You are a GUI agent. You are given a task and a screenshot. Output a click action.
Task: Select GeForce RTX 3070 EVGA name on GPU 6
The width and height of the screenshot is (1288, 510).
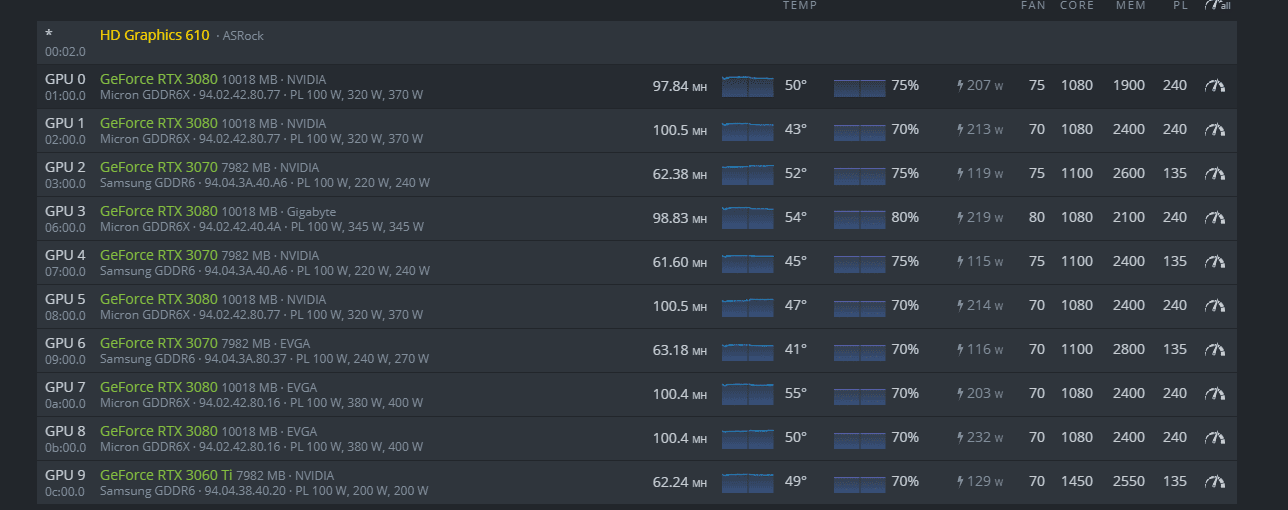(159, 343)
